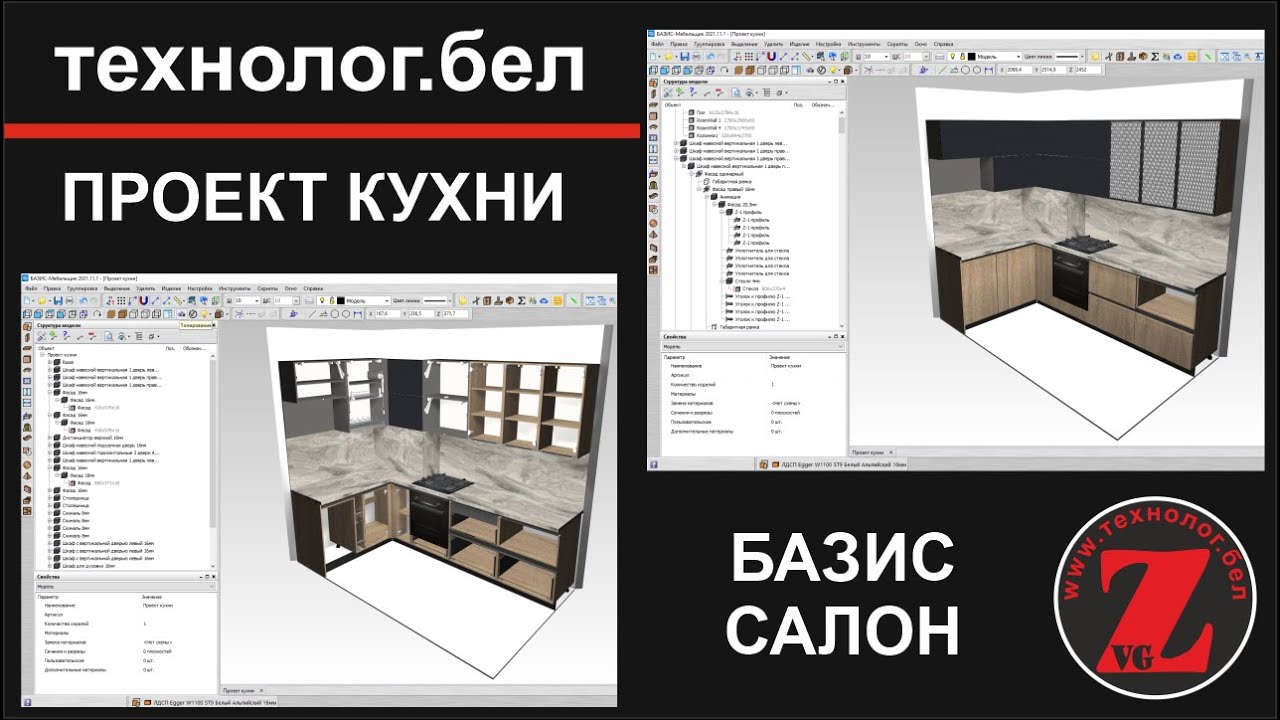The image size is (1280, 720).
Task: Click Open folder icon in right-hand window
Action: click(x=668, y=56)
